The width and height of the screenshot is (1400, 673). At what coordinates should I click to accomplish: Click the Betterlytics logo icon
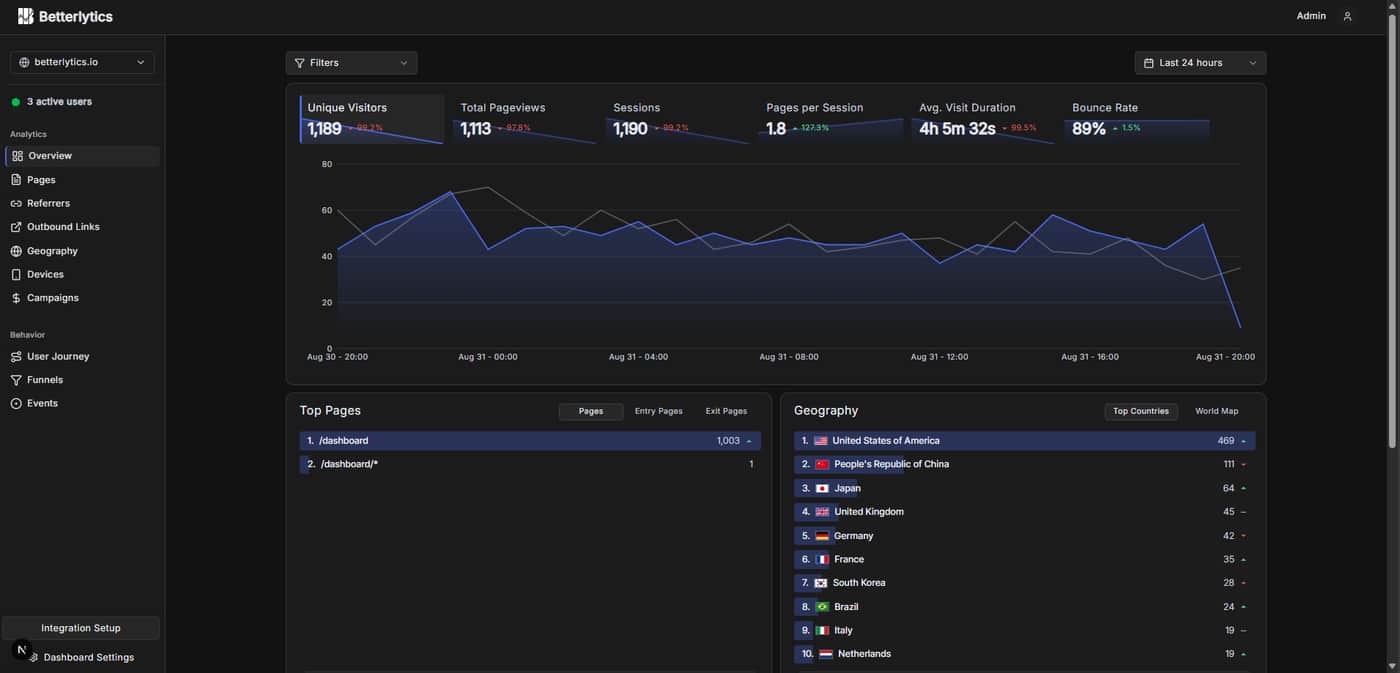click(x=26, y=16)
